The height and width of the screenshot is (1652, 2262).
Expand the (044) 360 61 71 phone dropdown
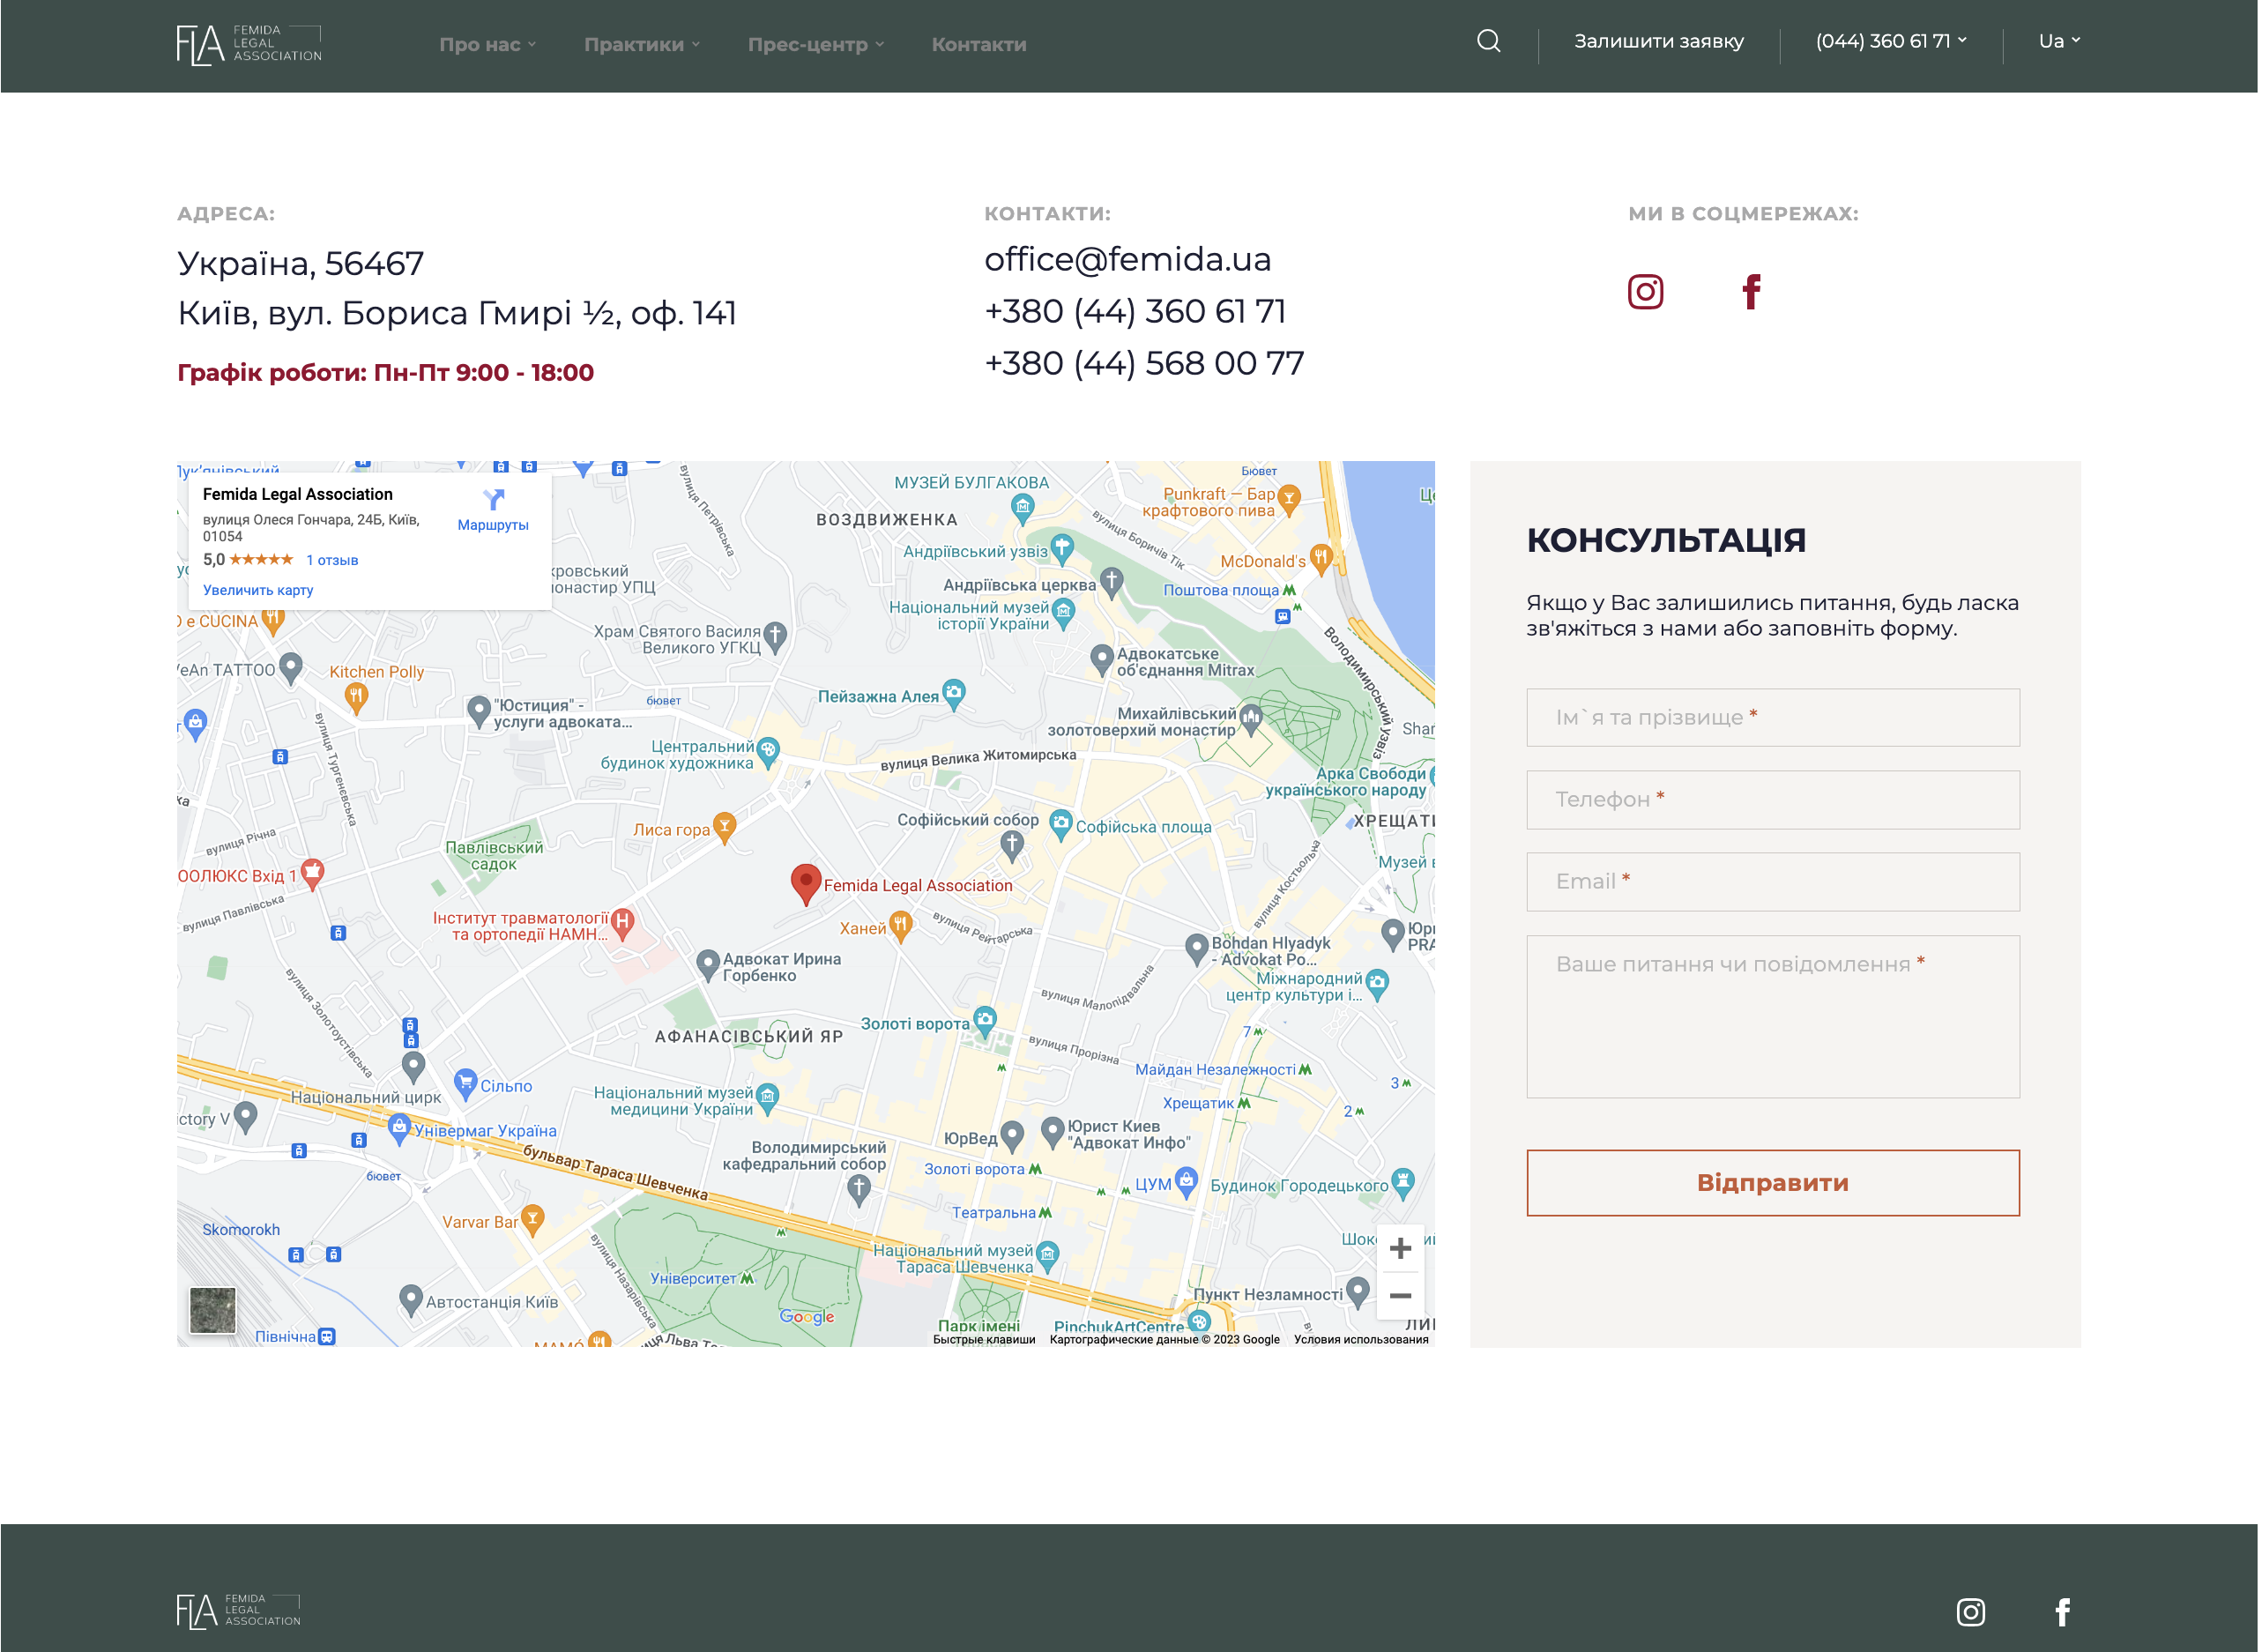(1893, 41)
